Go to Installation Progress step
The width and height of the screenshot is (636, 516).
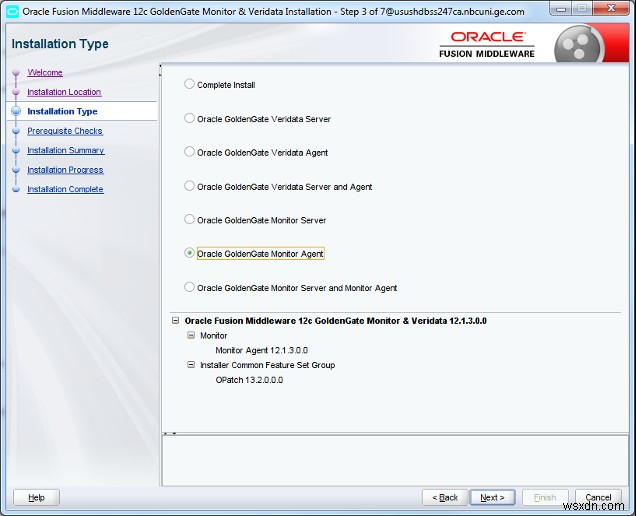pos(65,170)
